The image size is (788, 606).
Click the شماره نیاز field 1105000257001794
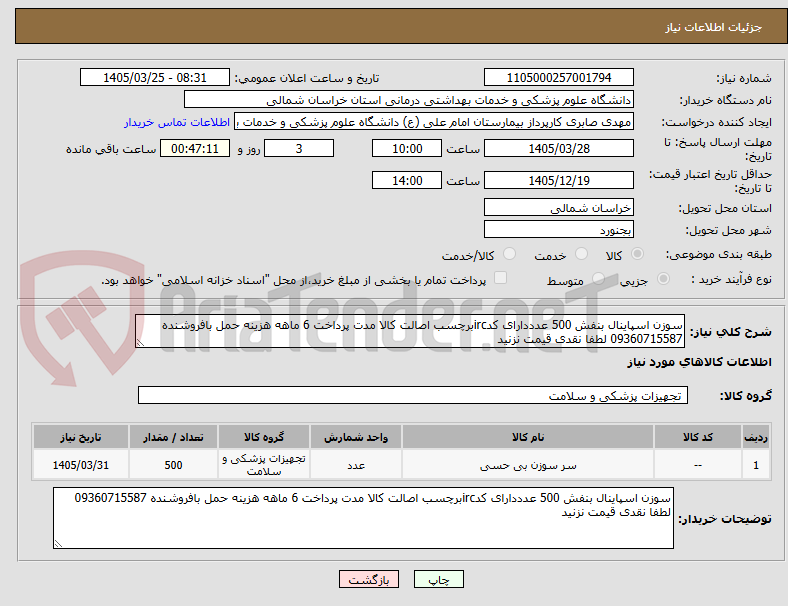(559, 78)
